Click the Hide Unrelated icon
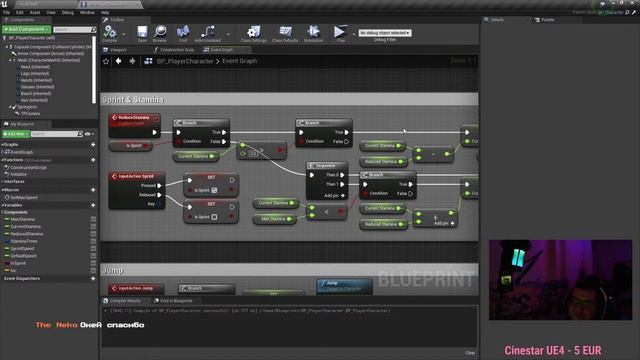Screen dimensions: 640x360 tap(207, 31)
